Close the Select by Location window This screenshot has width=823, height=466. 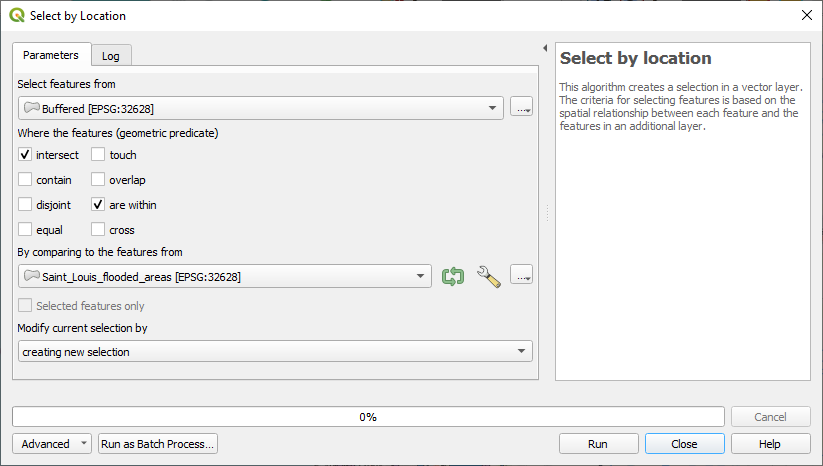tap(806, 16)
